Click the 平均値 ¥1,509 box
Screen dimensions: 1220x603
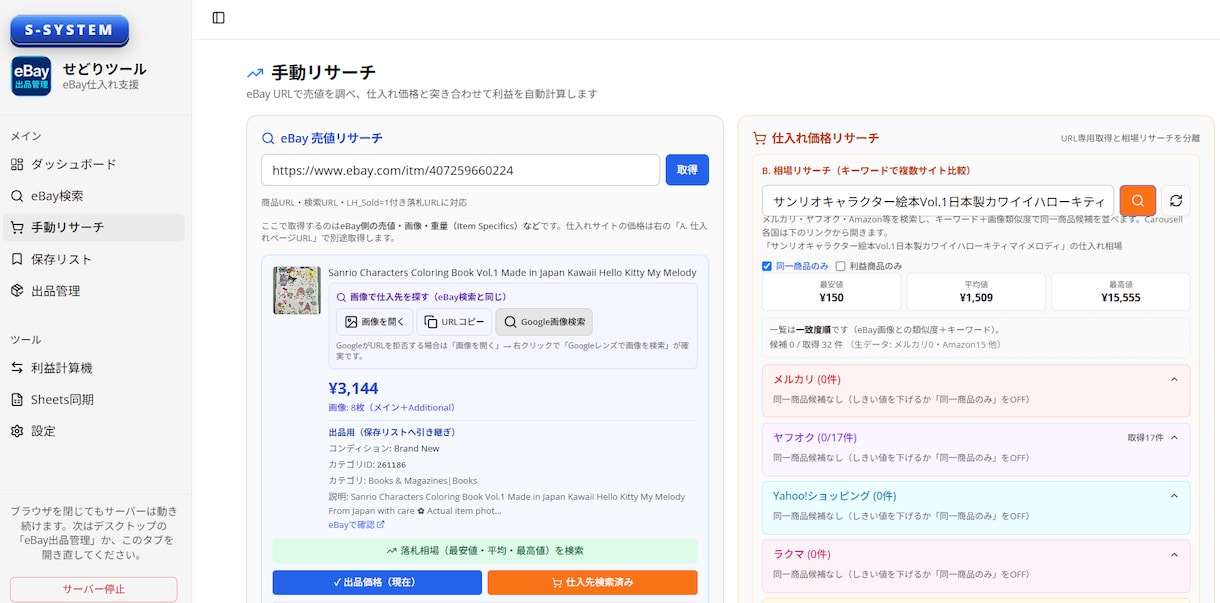976,292
